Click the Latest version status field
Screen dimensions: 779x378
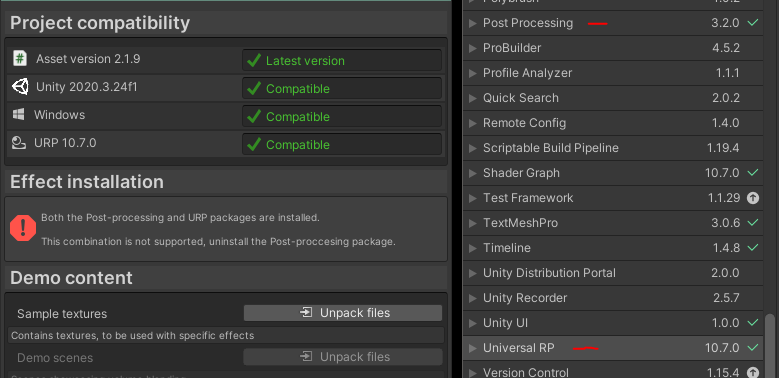click(342, 60)
